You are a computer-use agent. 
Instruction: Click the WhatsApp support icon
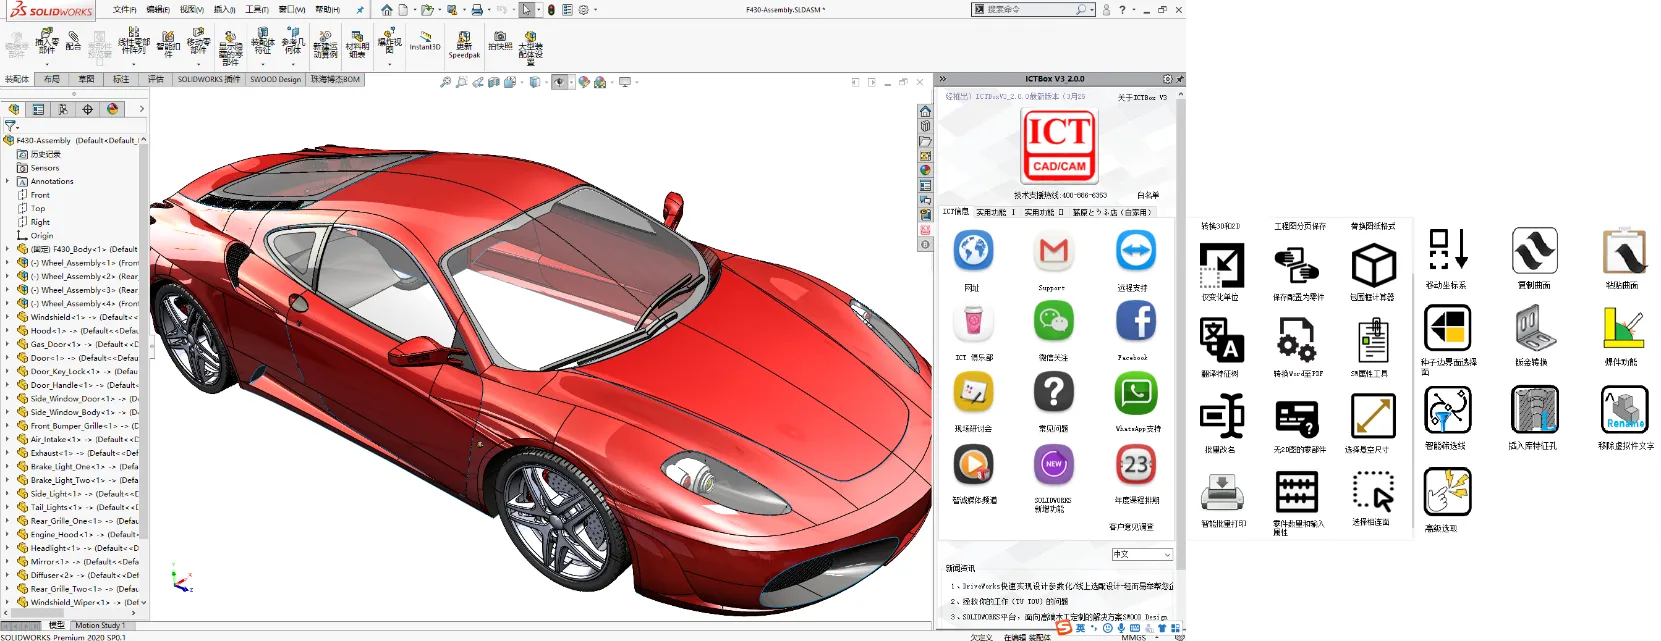coord(1136,393)
